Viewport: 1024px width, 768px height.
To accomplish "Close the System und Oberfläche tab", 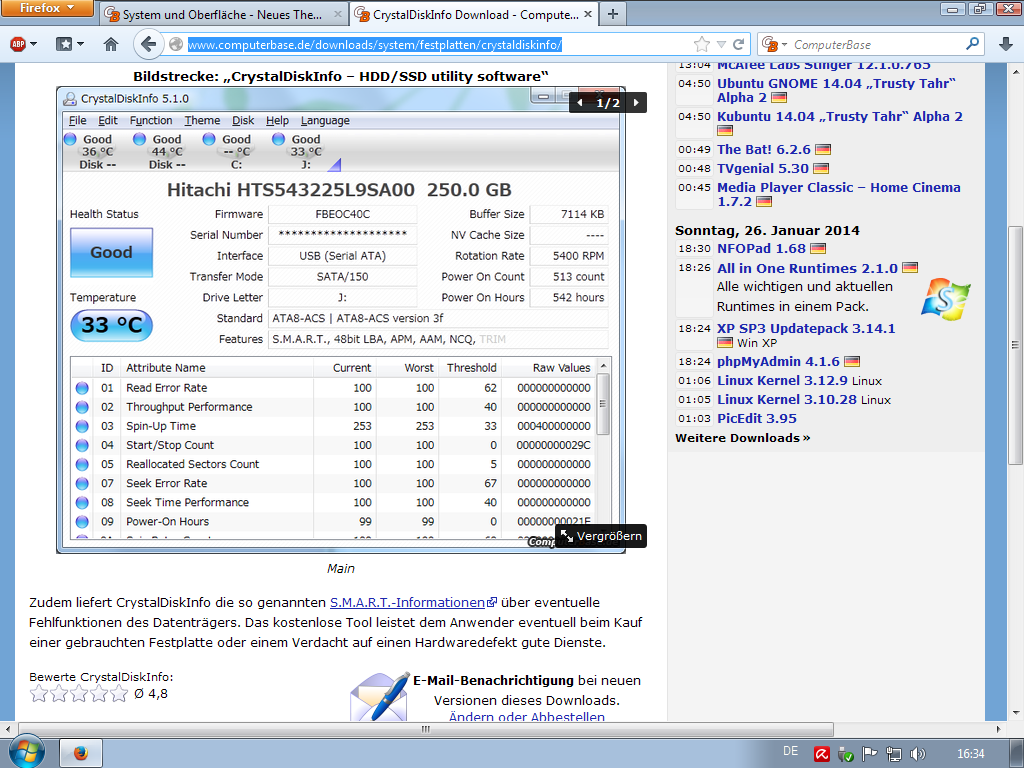I will point(338,14).
